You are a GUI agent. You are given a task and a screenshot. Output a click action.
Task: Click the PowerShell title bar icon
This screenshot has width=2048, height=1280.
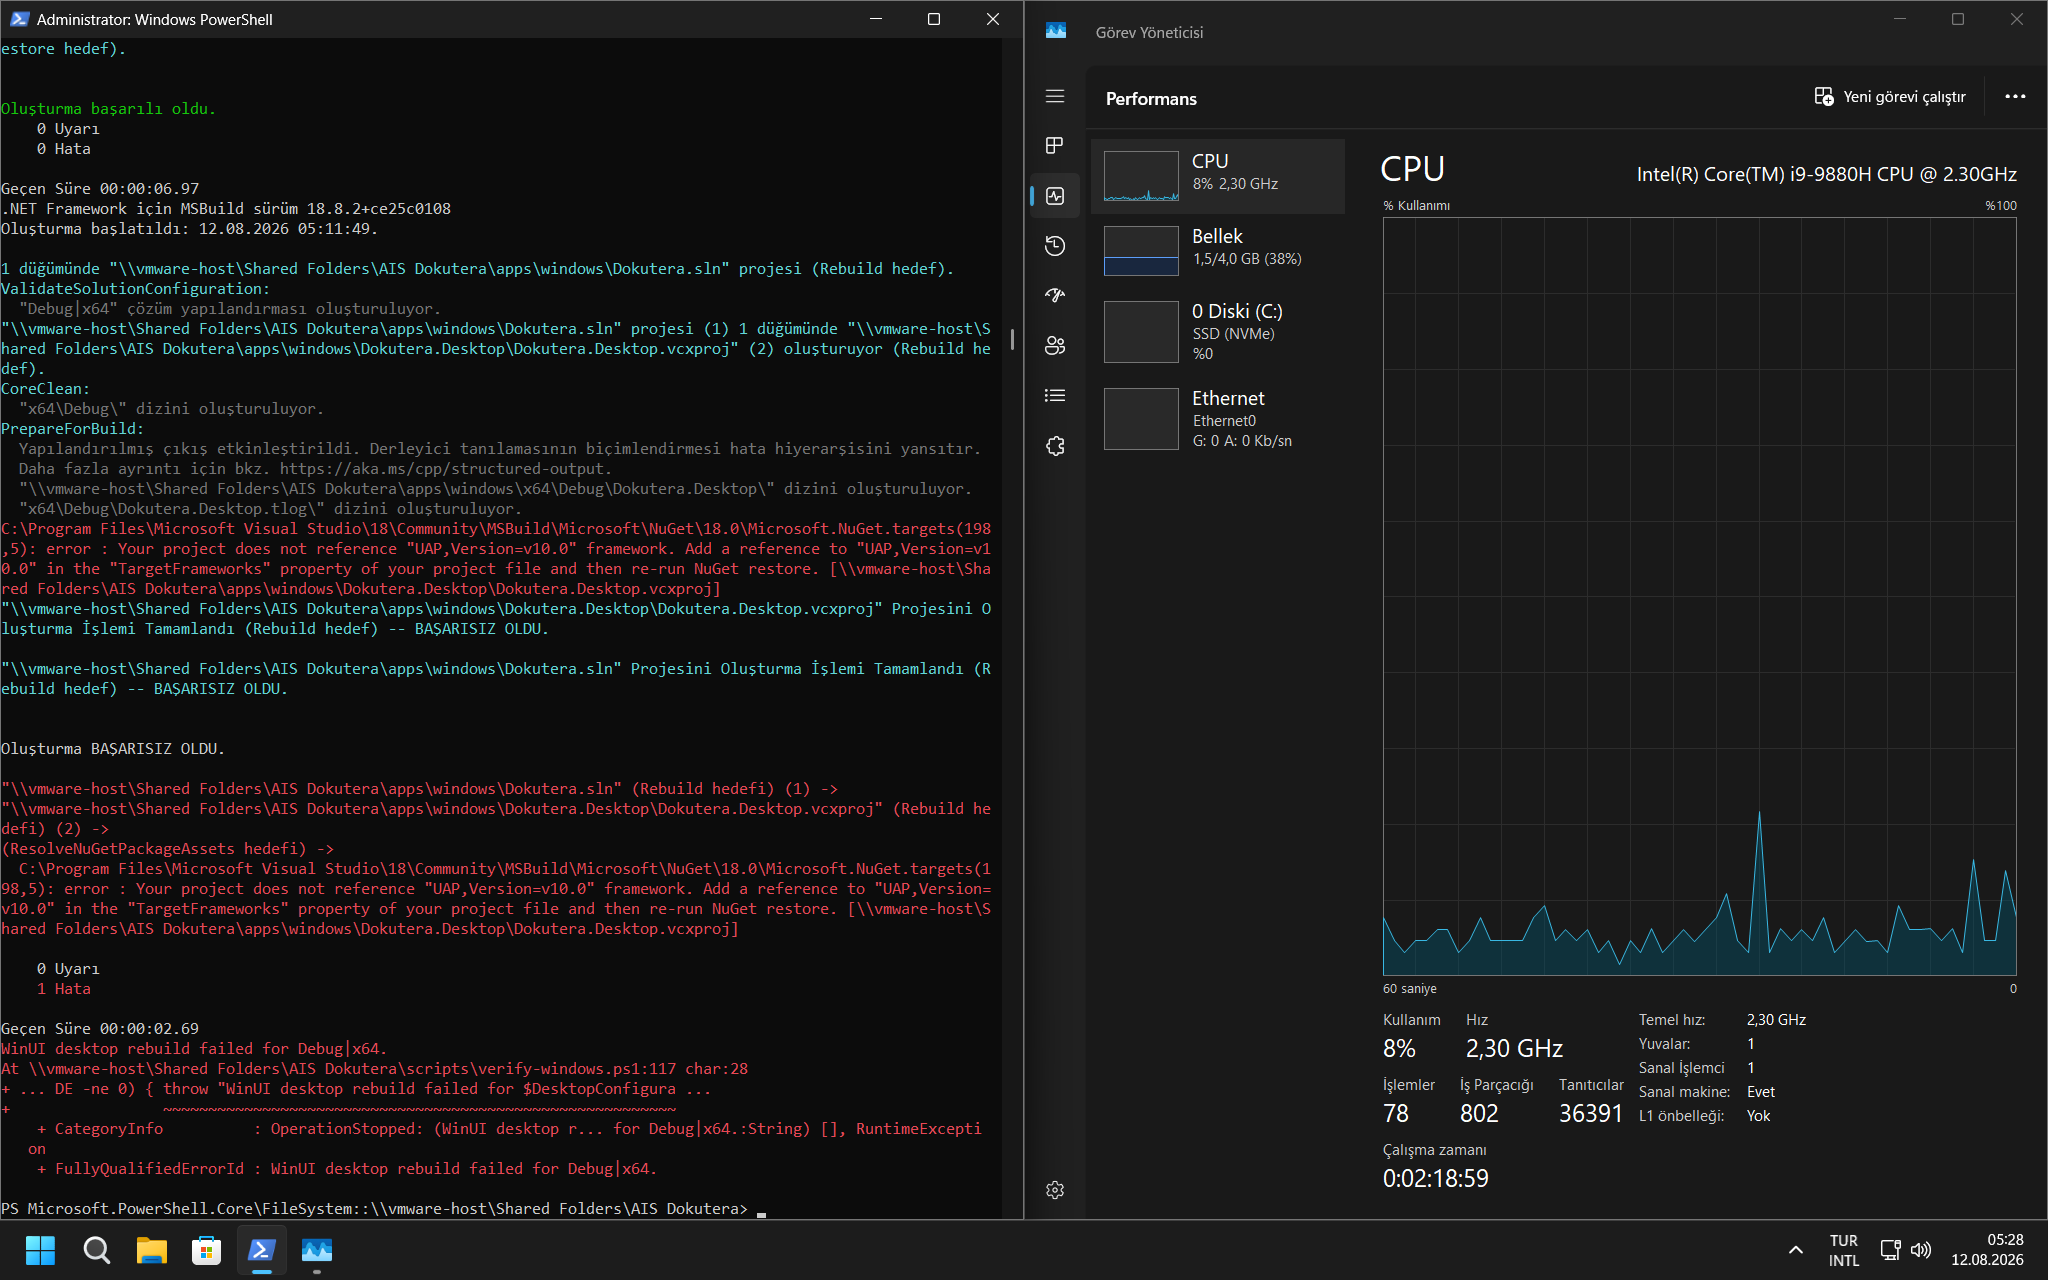coord(19,19)
